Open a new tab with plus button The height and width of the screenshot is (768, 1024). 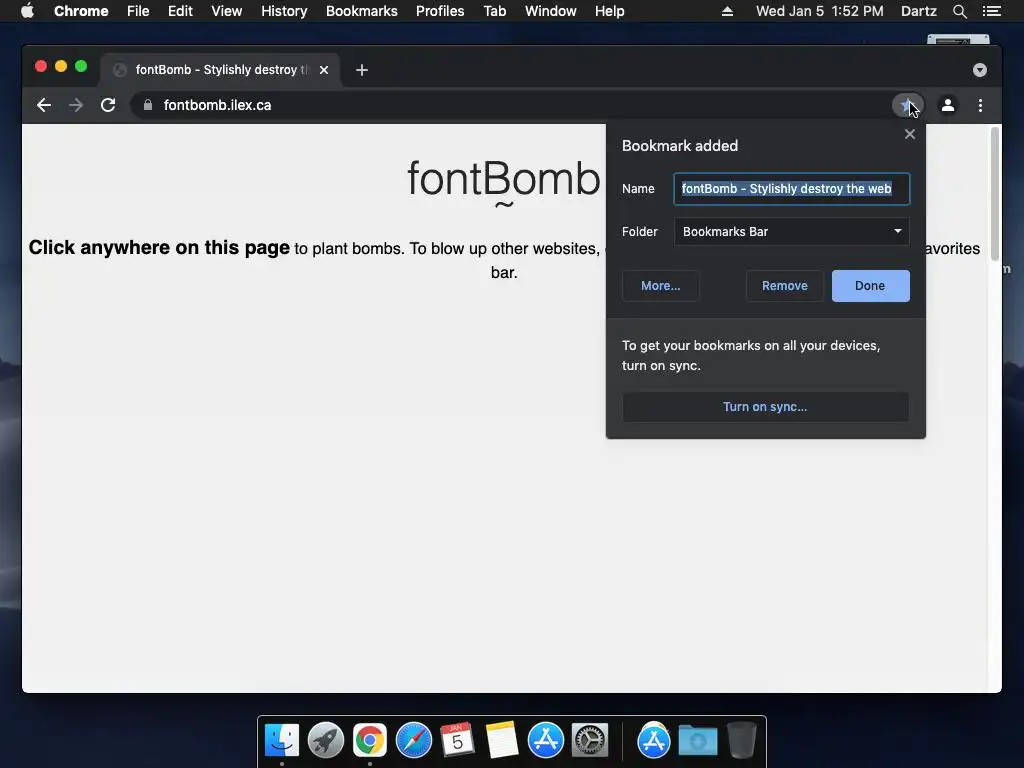pos(362,70)
